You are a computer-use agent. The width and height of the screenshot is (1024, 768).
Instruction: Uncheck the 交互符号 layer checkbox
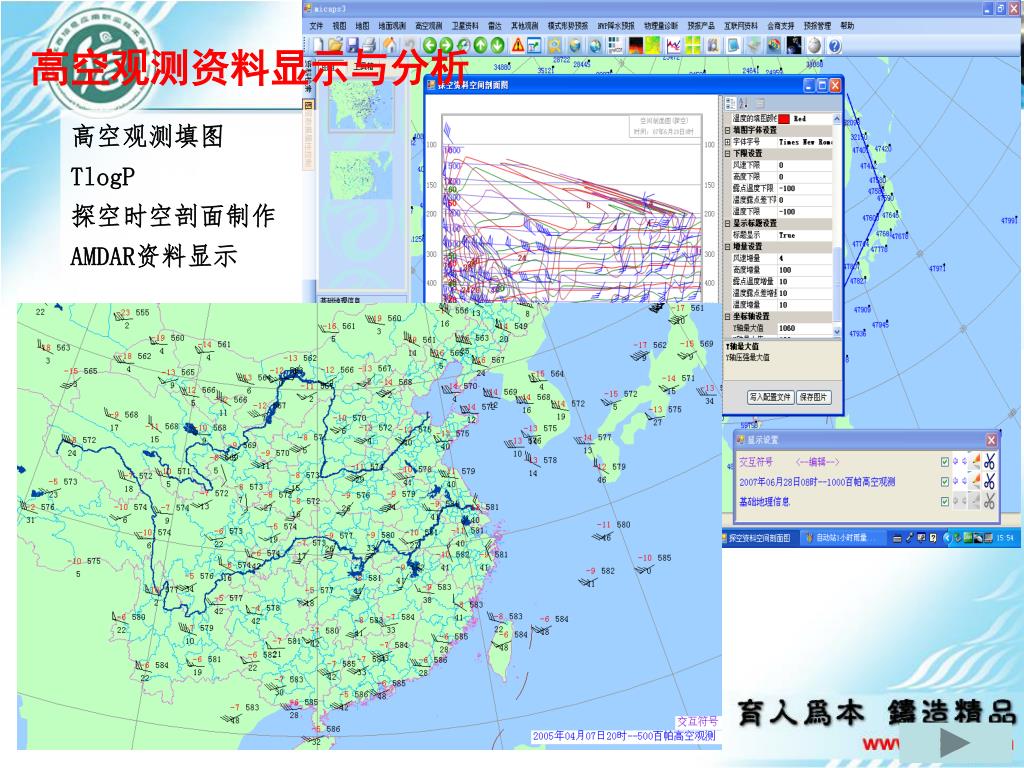tap(944, 462)
